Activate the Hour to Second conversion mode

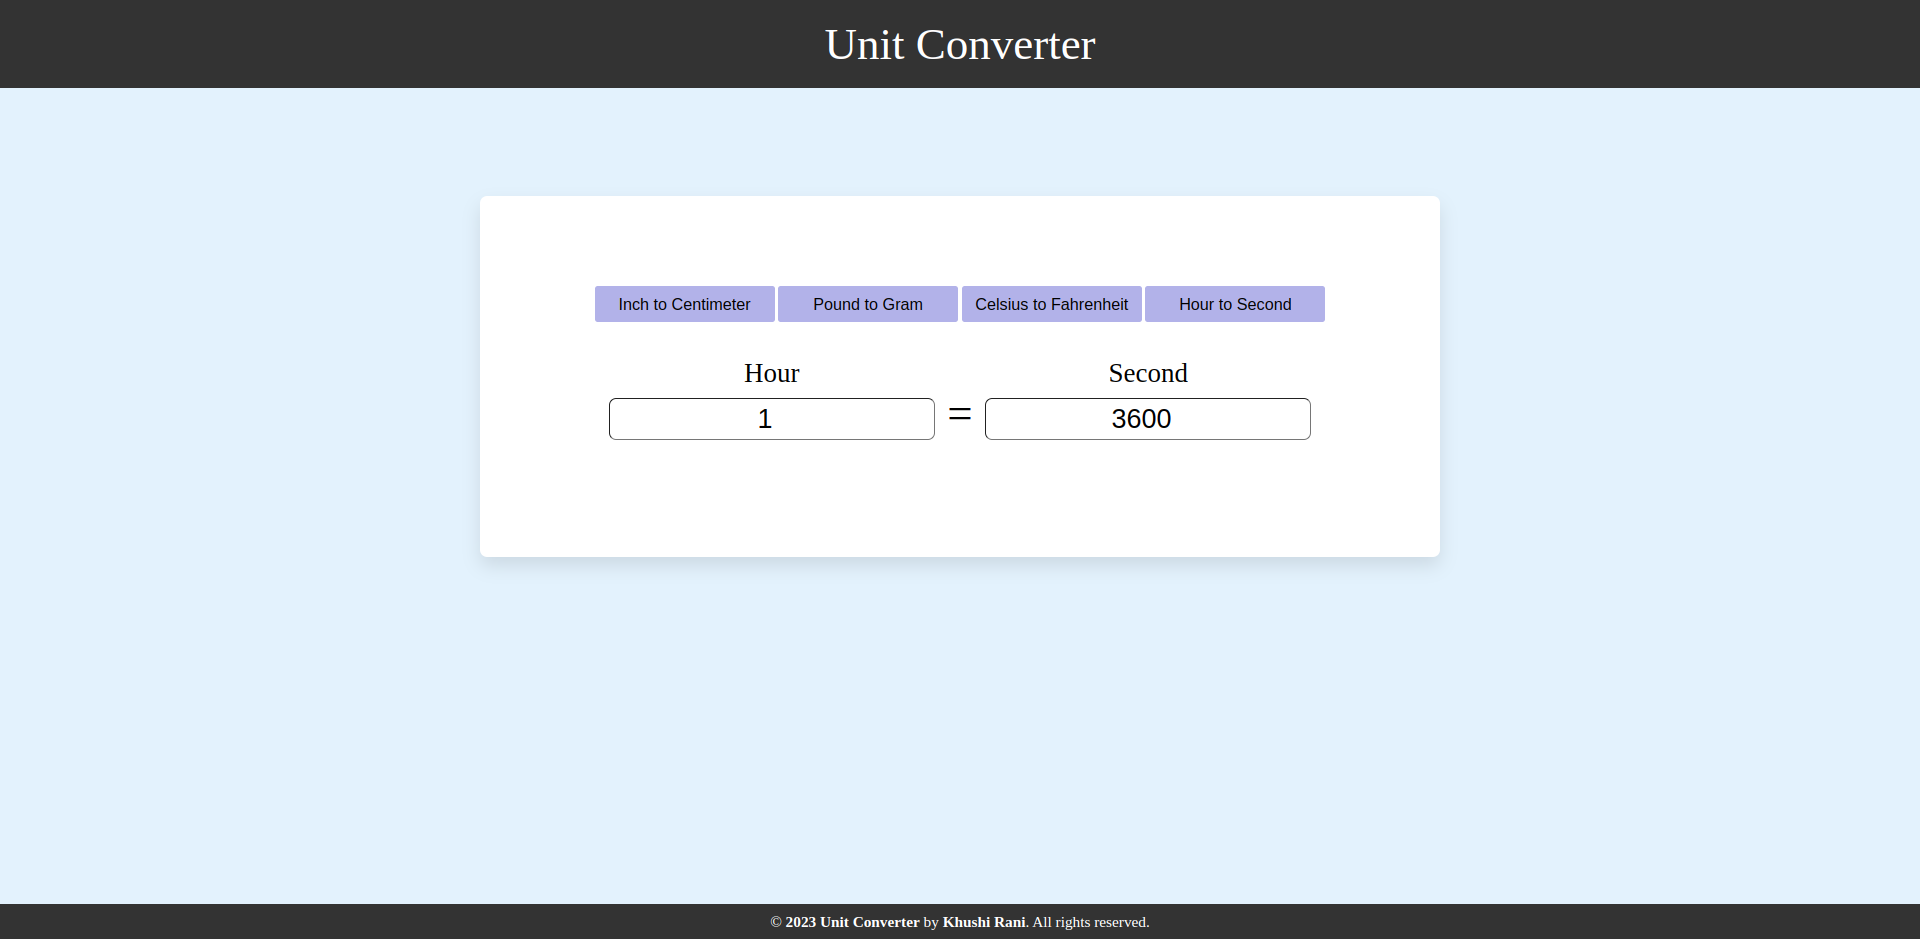tap(1234, 304)
